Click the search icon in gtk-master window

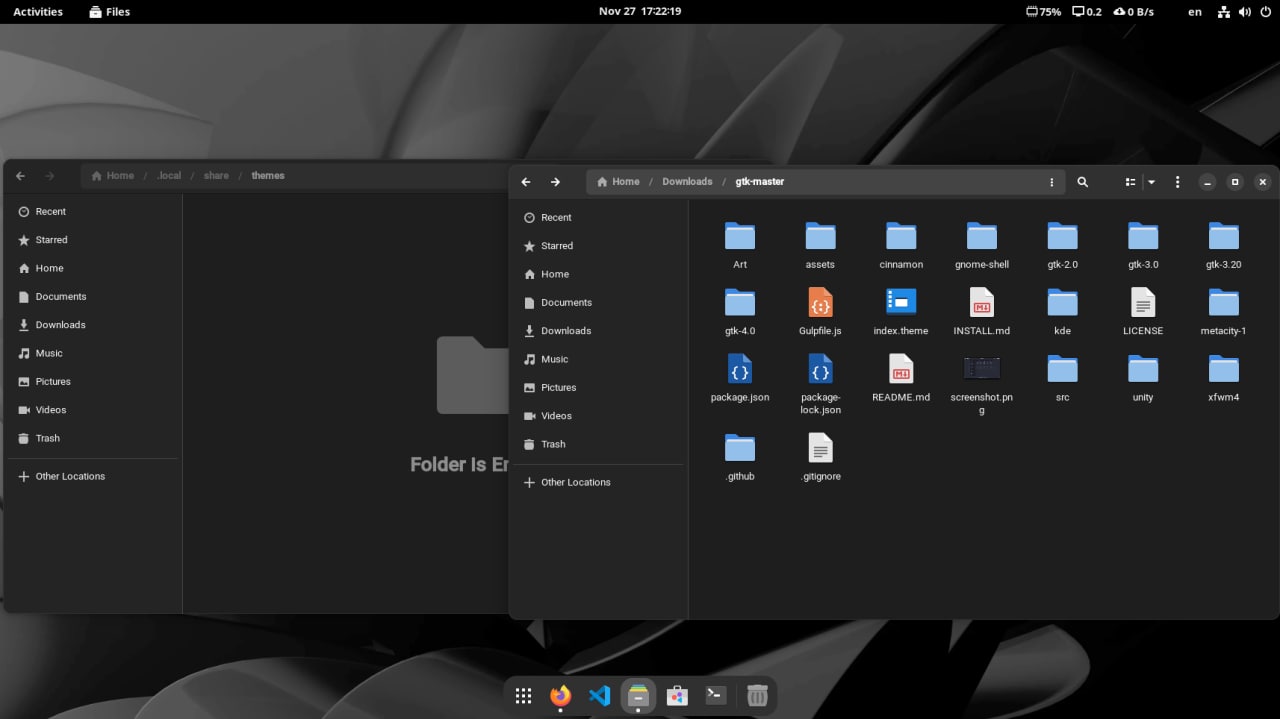pyautogui.click(x=1082, y=182)
